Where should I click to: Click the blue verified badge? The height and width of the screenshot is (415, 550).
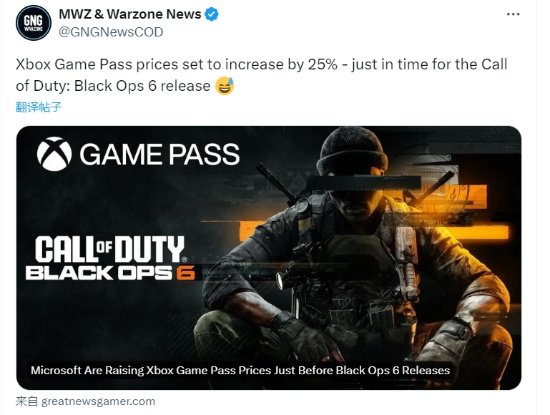212,14
